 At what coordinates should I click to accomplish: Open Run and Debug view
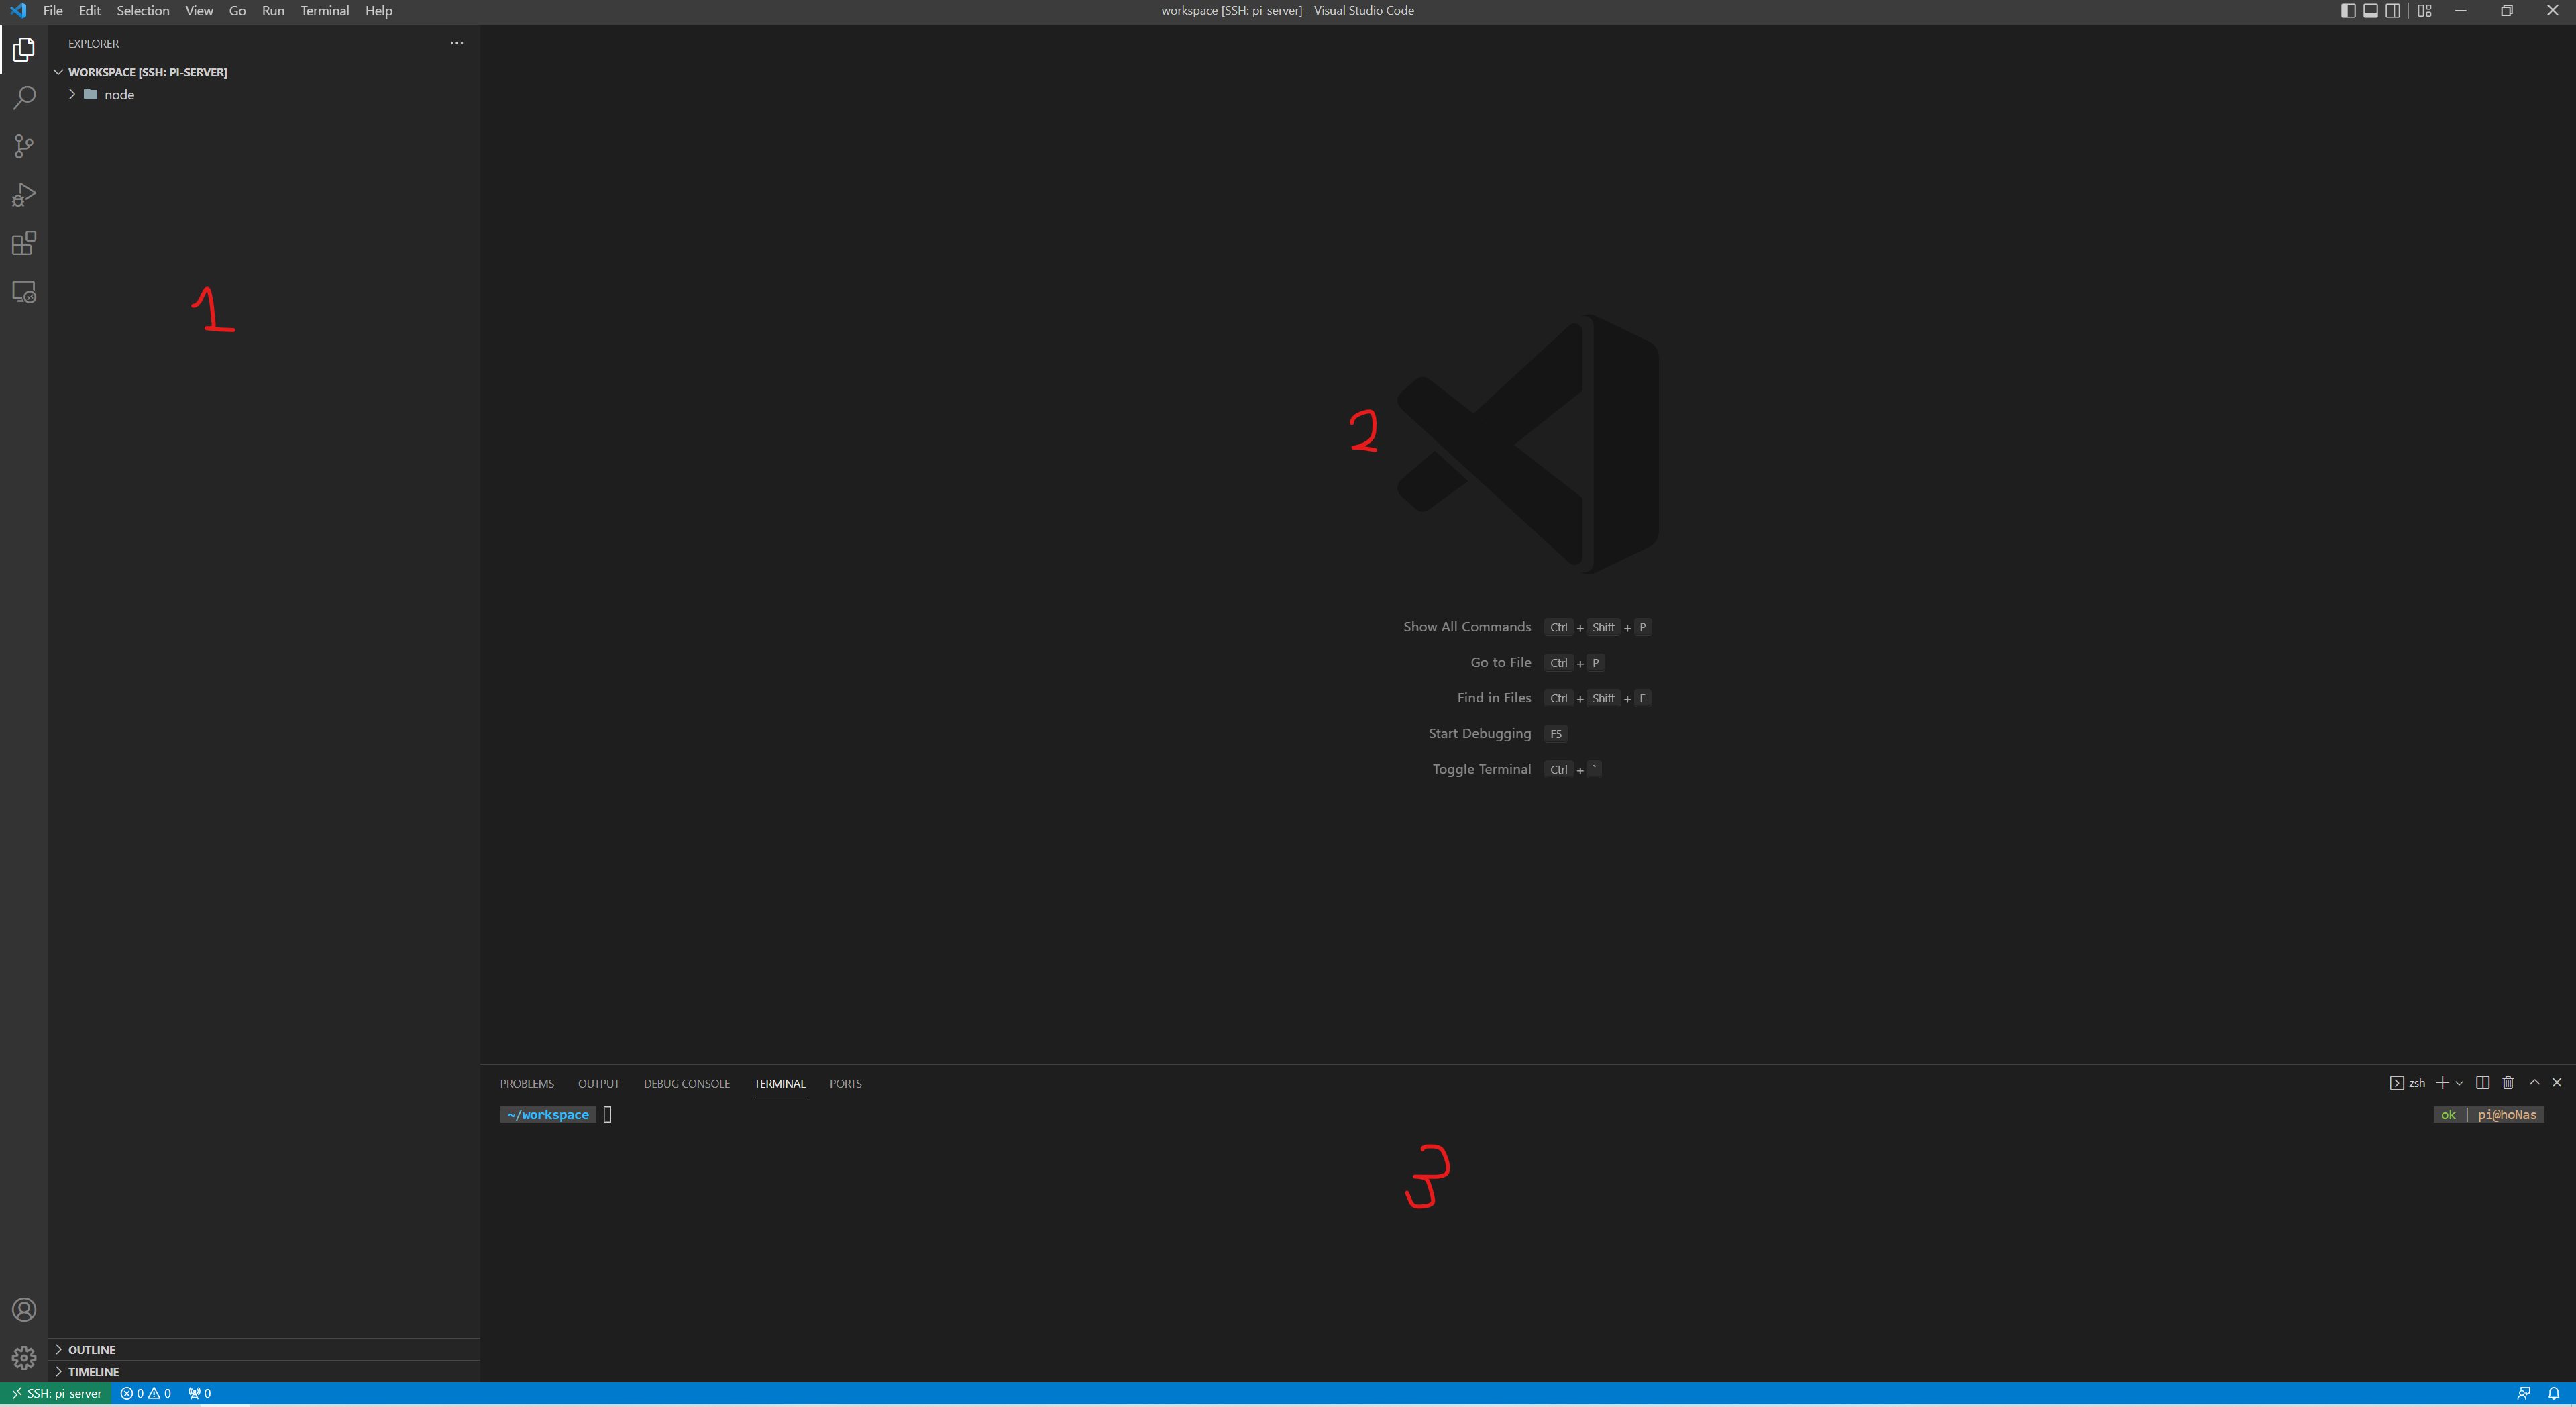[24, 195]
